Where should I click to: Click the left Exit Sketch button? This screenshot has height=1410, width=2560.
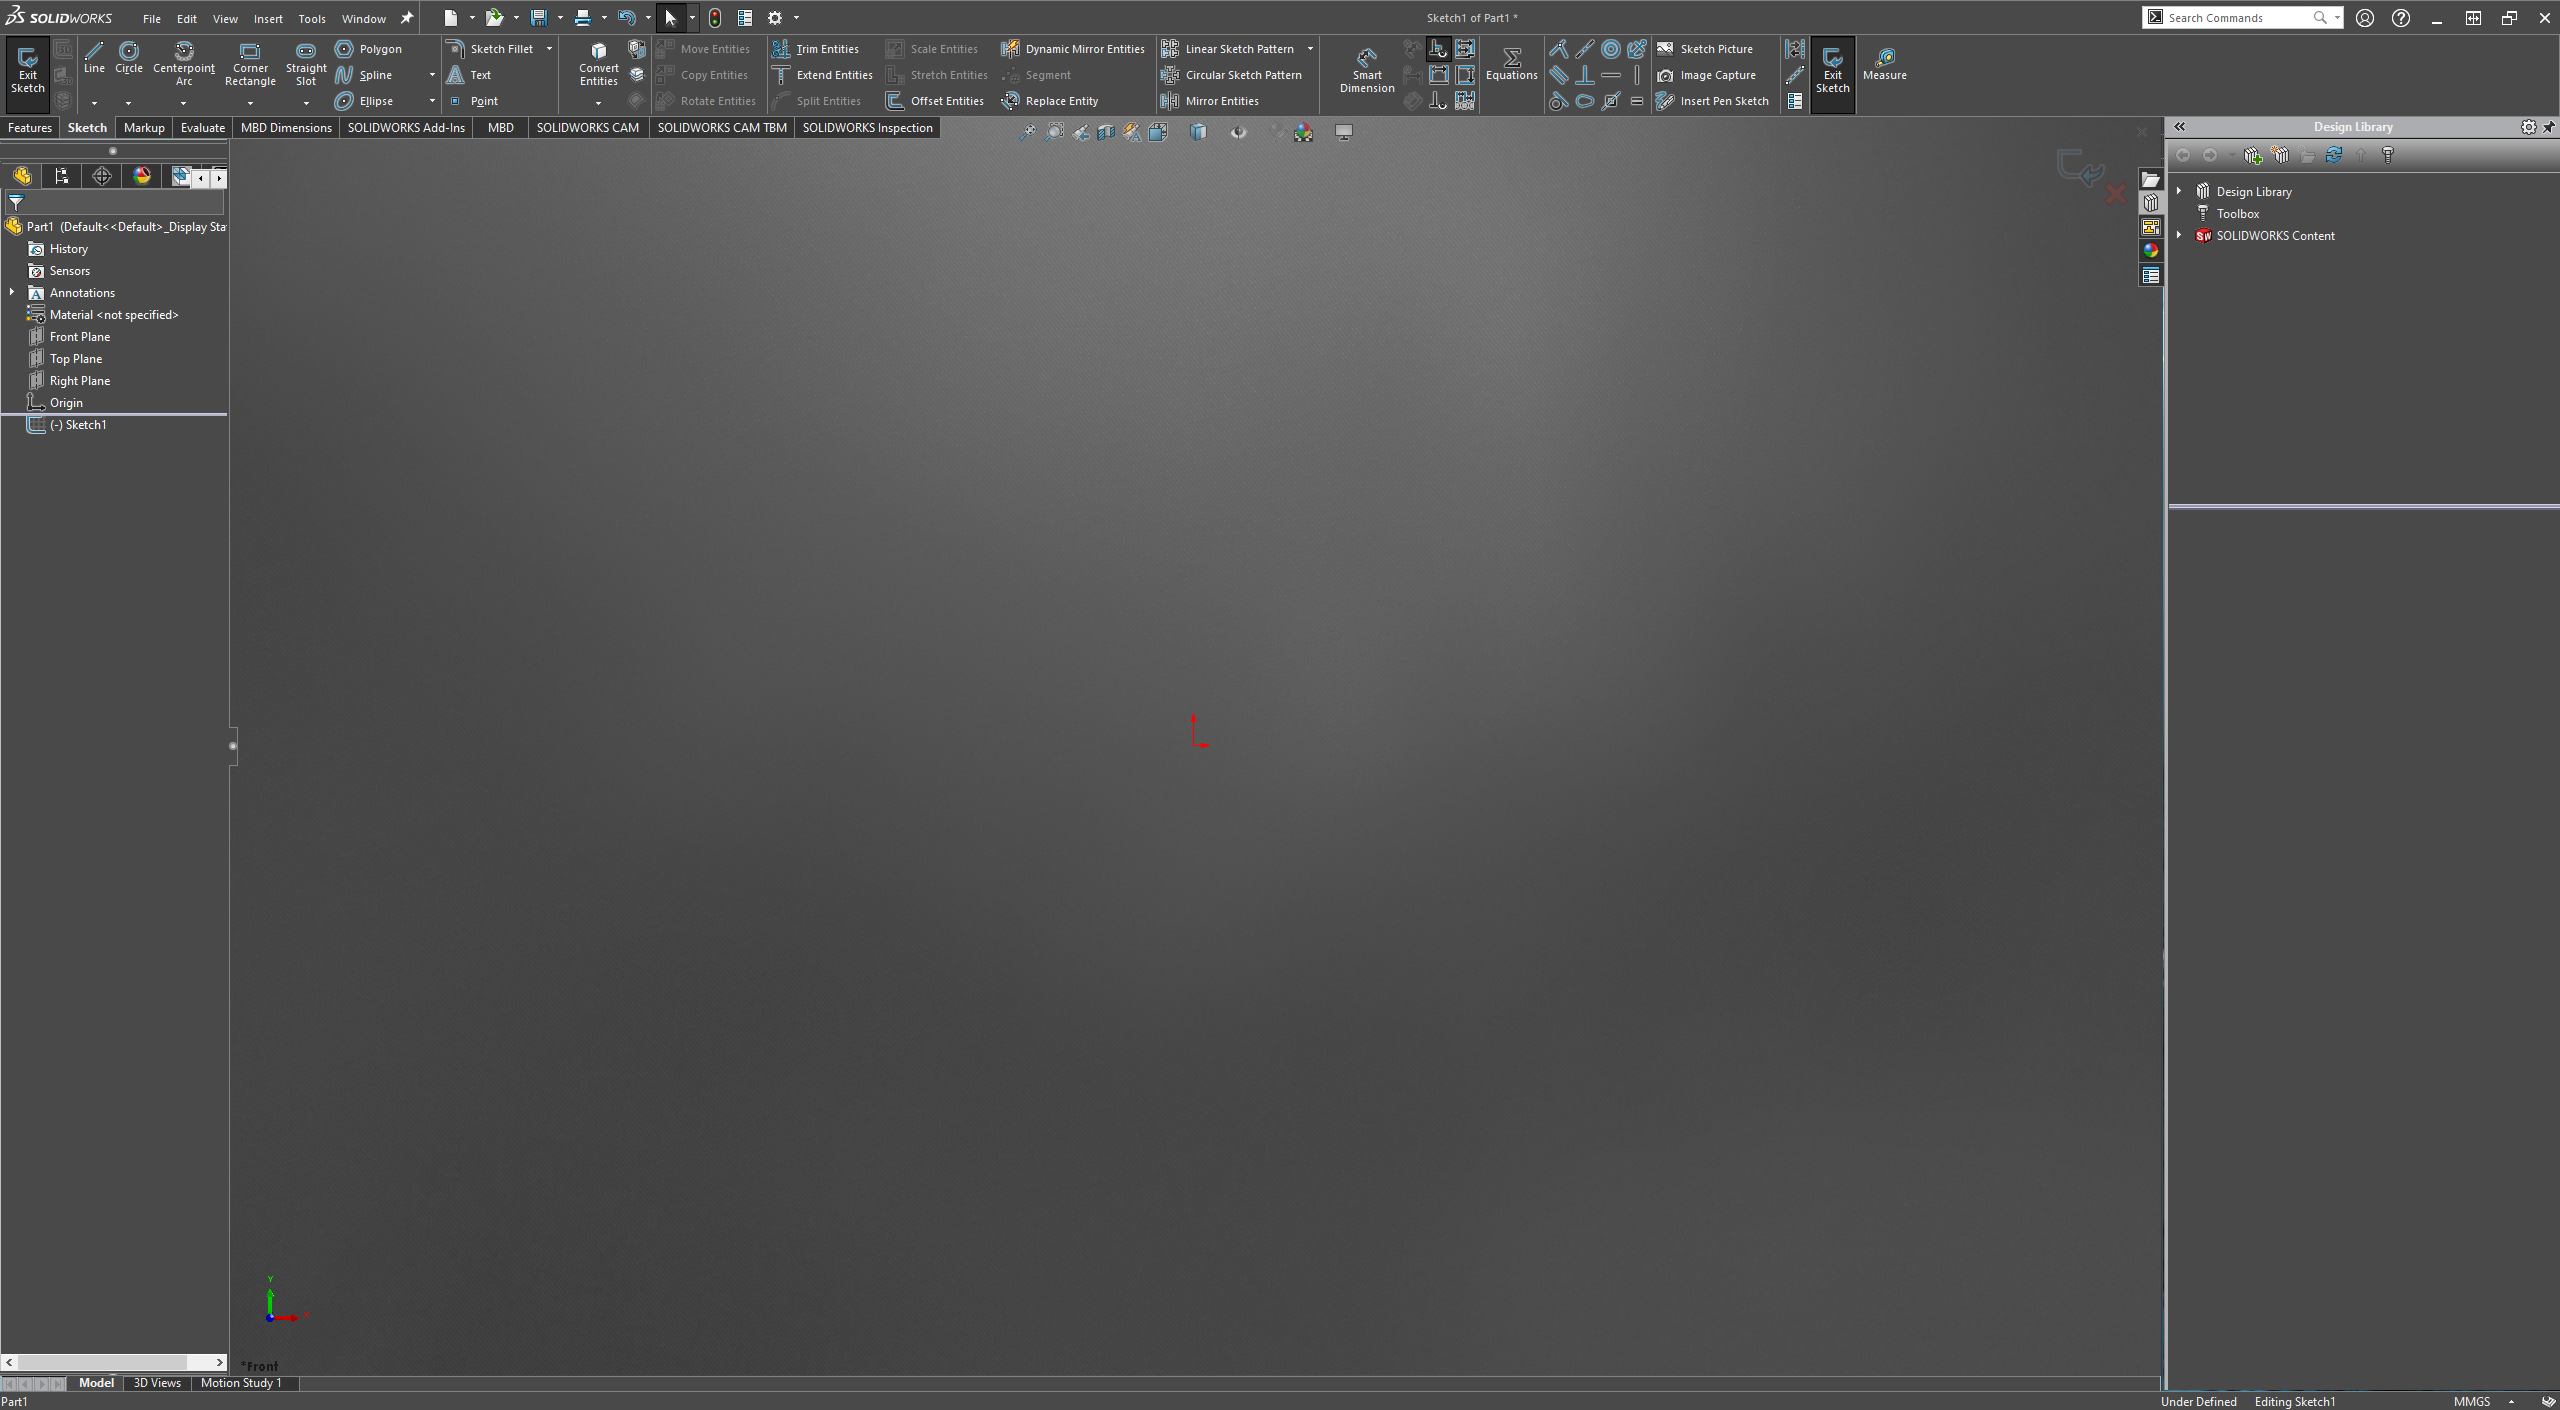point(27,69)
